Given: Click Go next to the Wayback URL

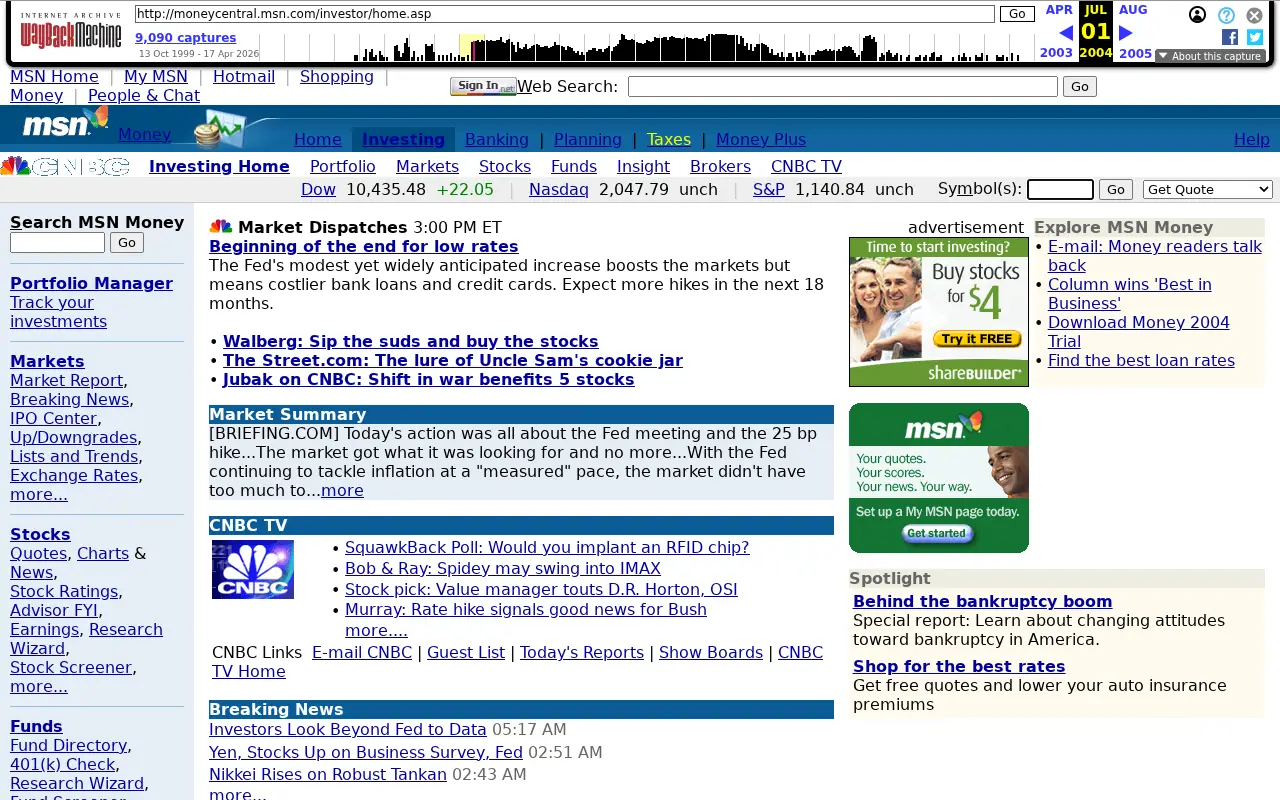Looking at the screenshot, I should [x=1017, y=14].
